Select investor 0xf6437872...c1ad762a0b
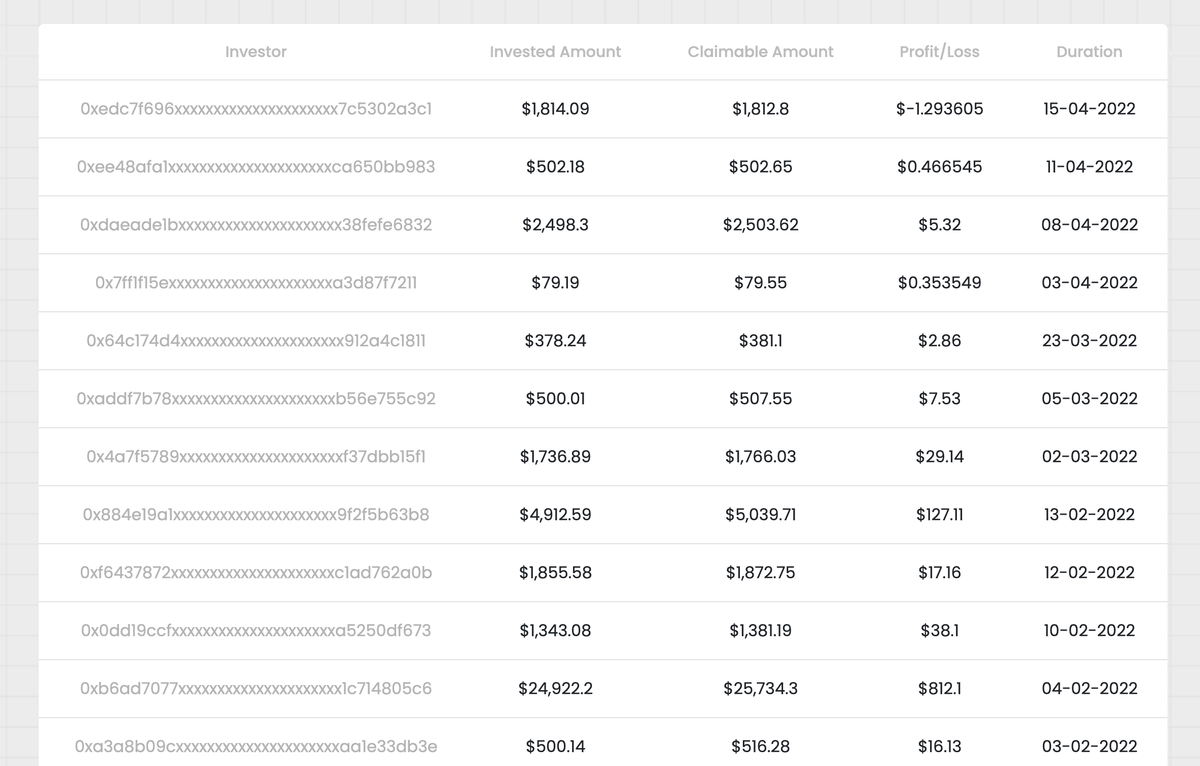The width and height of the screenshot is (1200, 766). pyautogui.click(x=256, y=573)
